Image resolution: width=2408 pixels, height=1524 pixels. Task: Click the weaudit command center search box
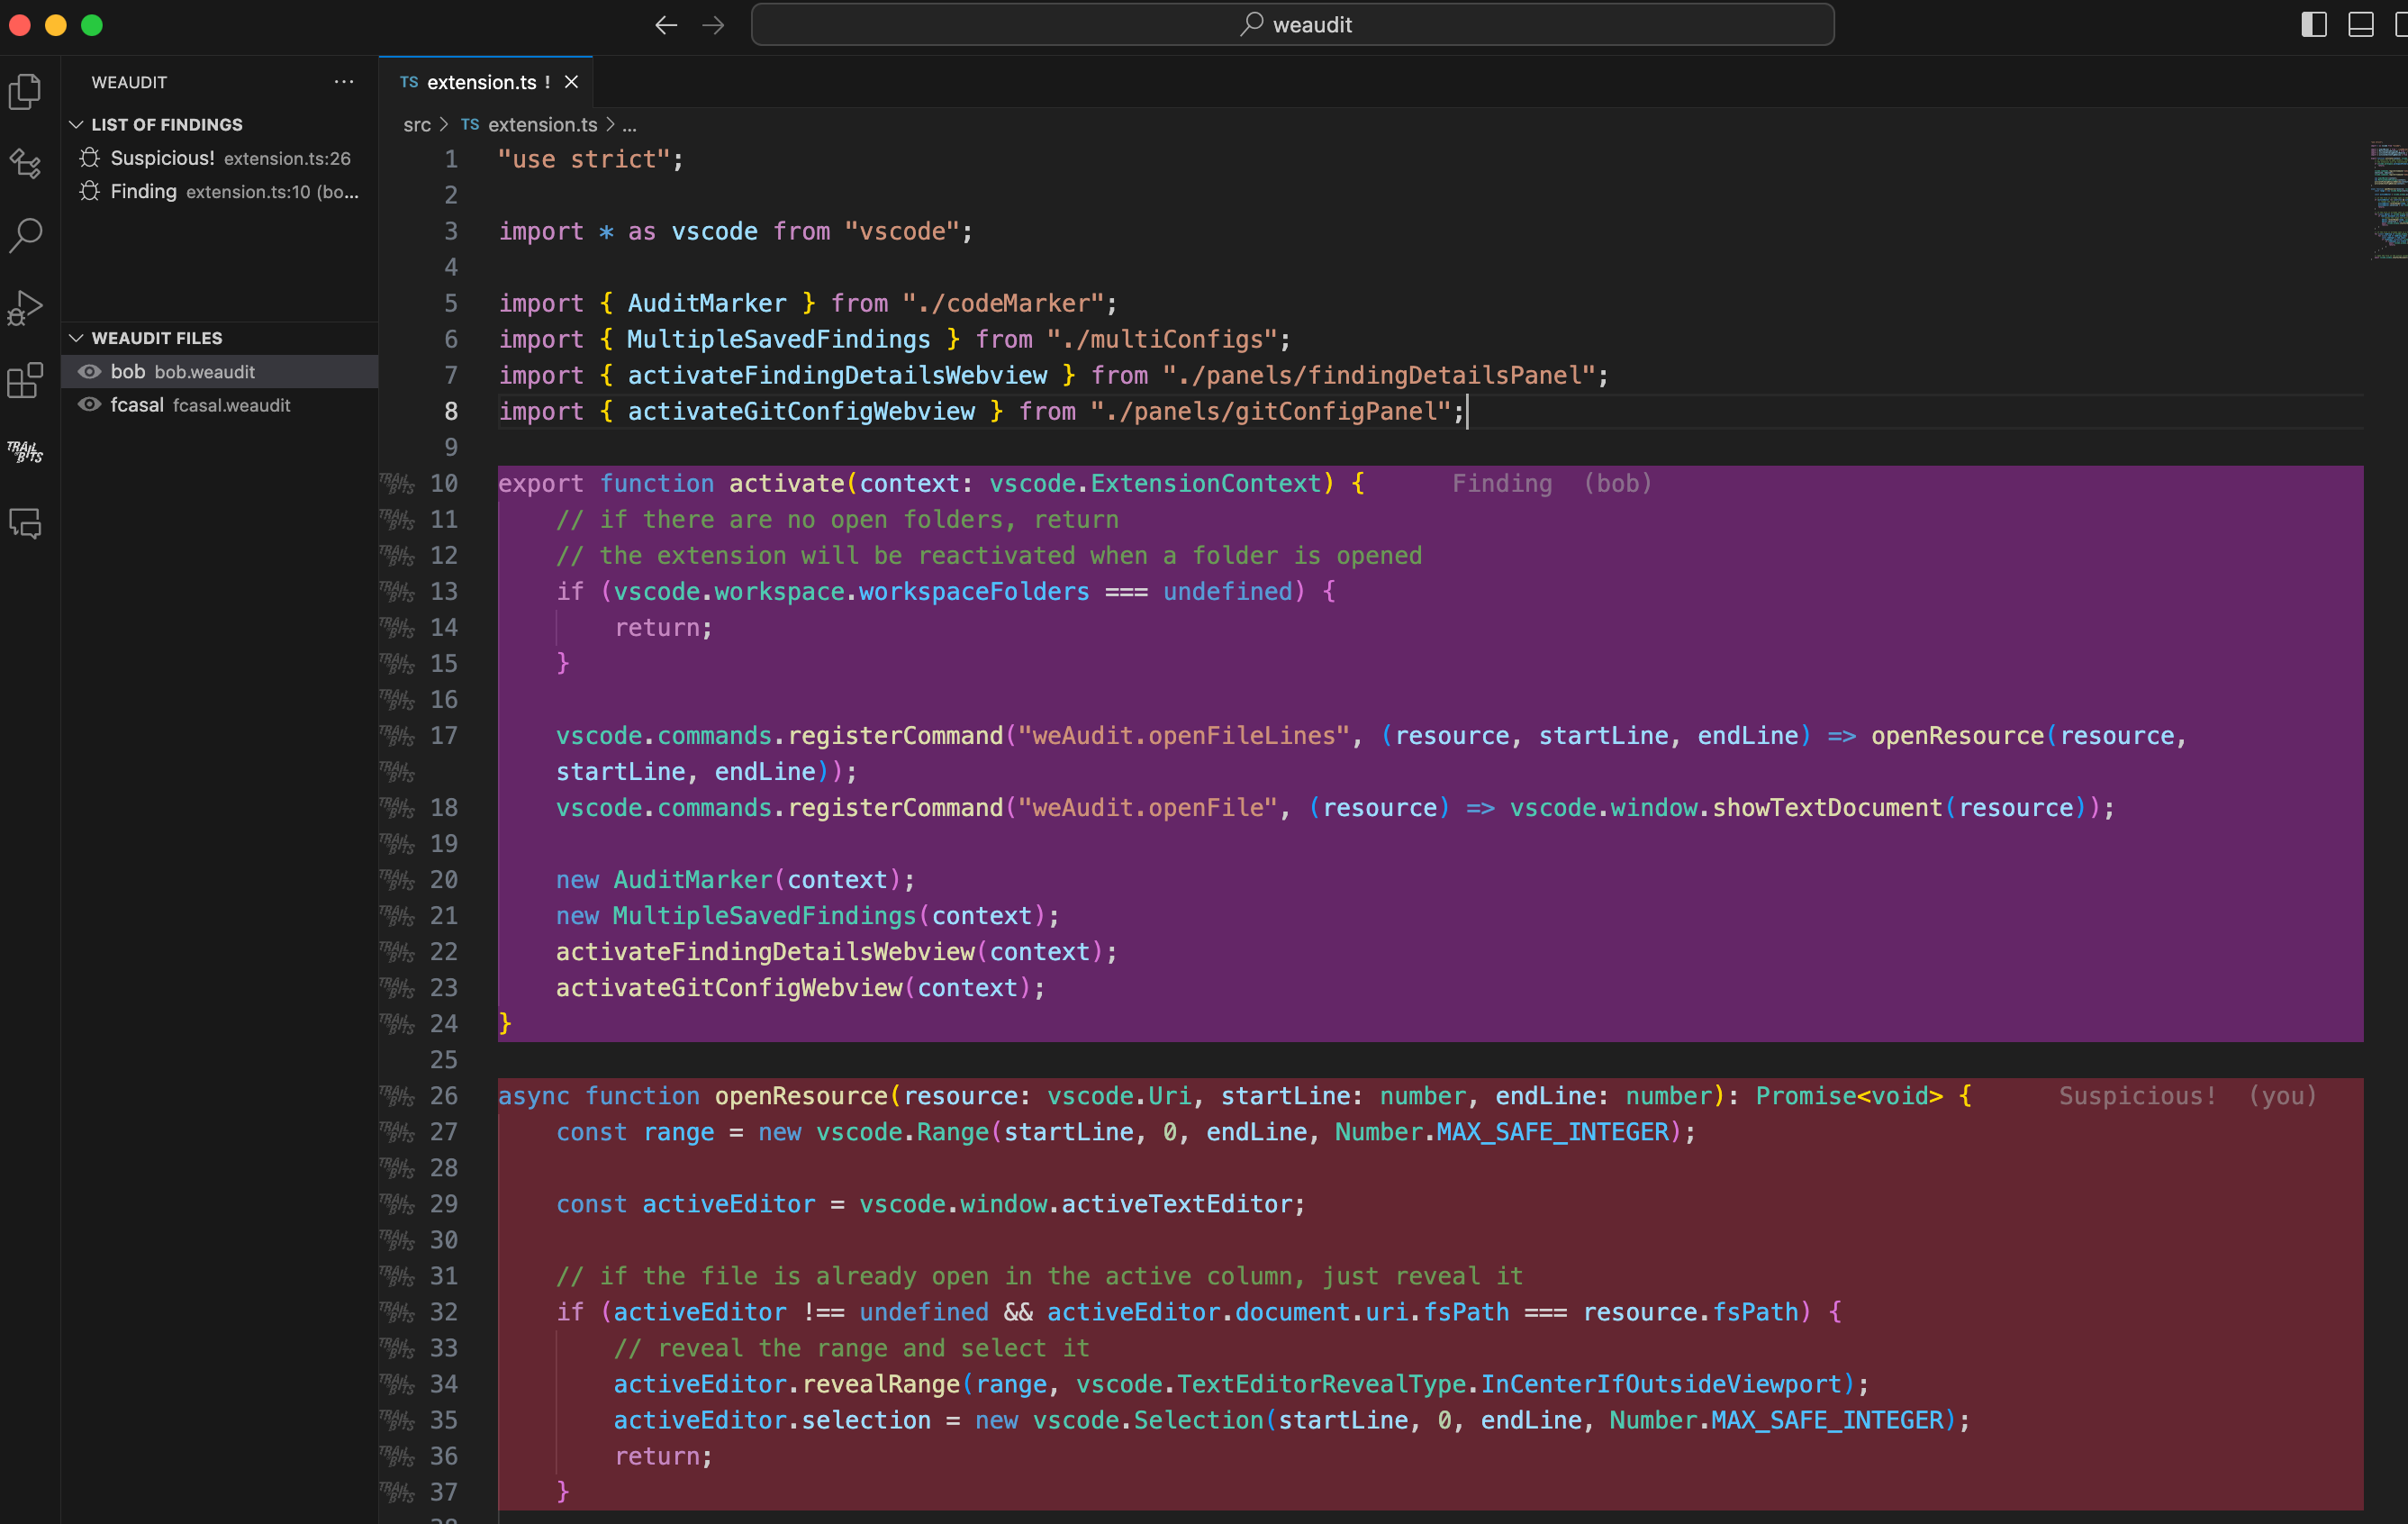coord(1292,25)
